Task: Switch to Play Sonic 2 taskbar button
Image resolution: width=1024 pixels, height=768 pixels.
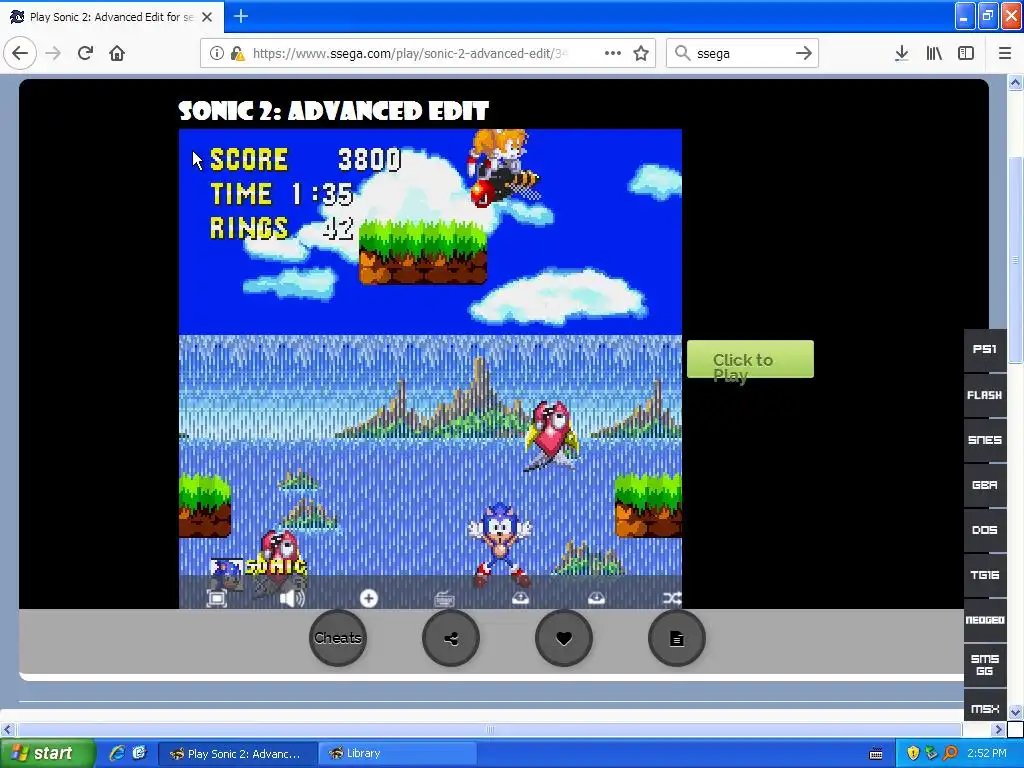Action: (x=238, y=754)
